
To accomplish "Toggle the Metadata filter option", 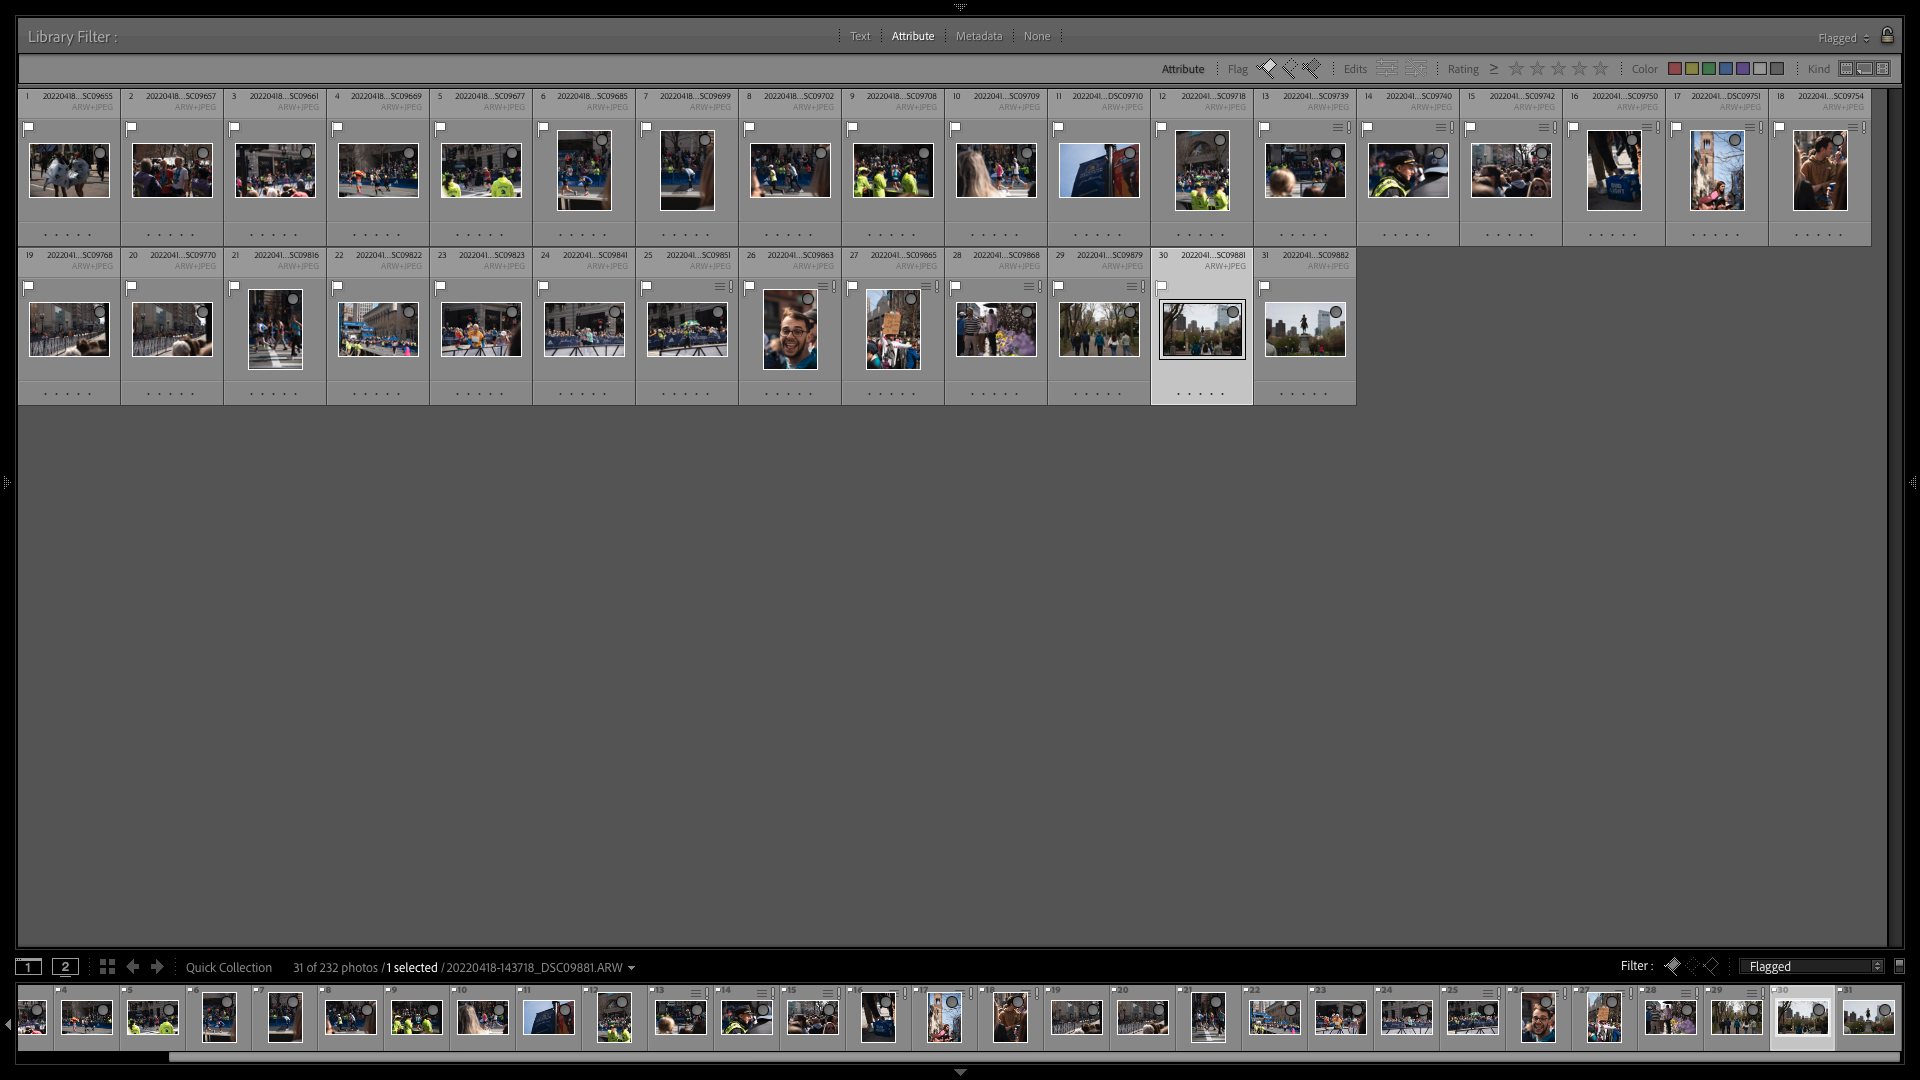I will pos(978,36).
